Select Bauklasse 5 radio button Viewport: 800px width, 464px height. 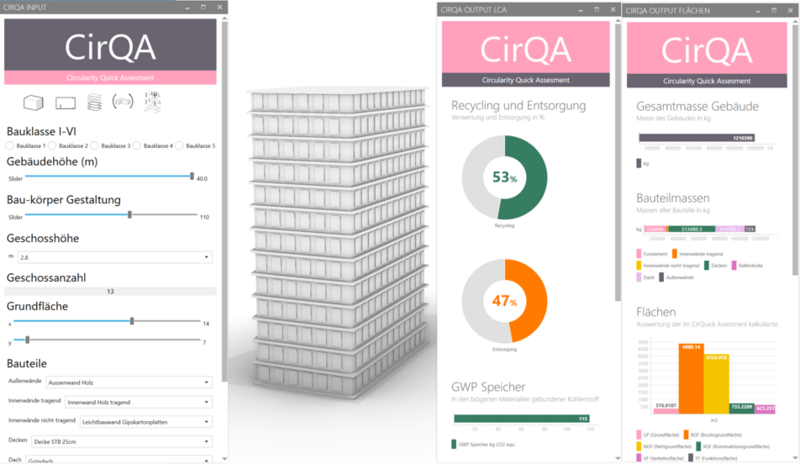click(x=179, y=146)
